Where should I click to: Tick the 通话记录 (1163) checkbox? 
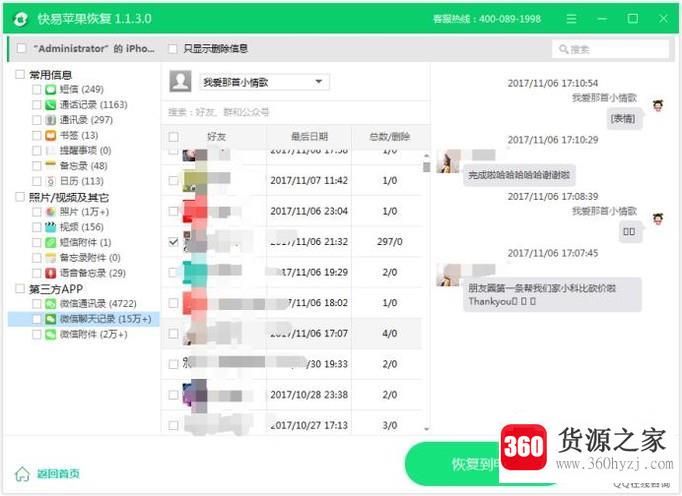pos(37,105)
